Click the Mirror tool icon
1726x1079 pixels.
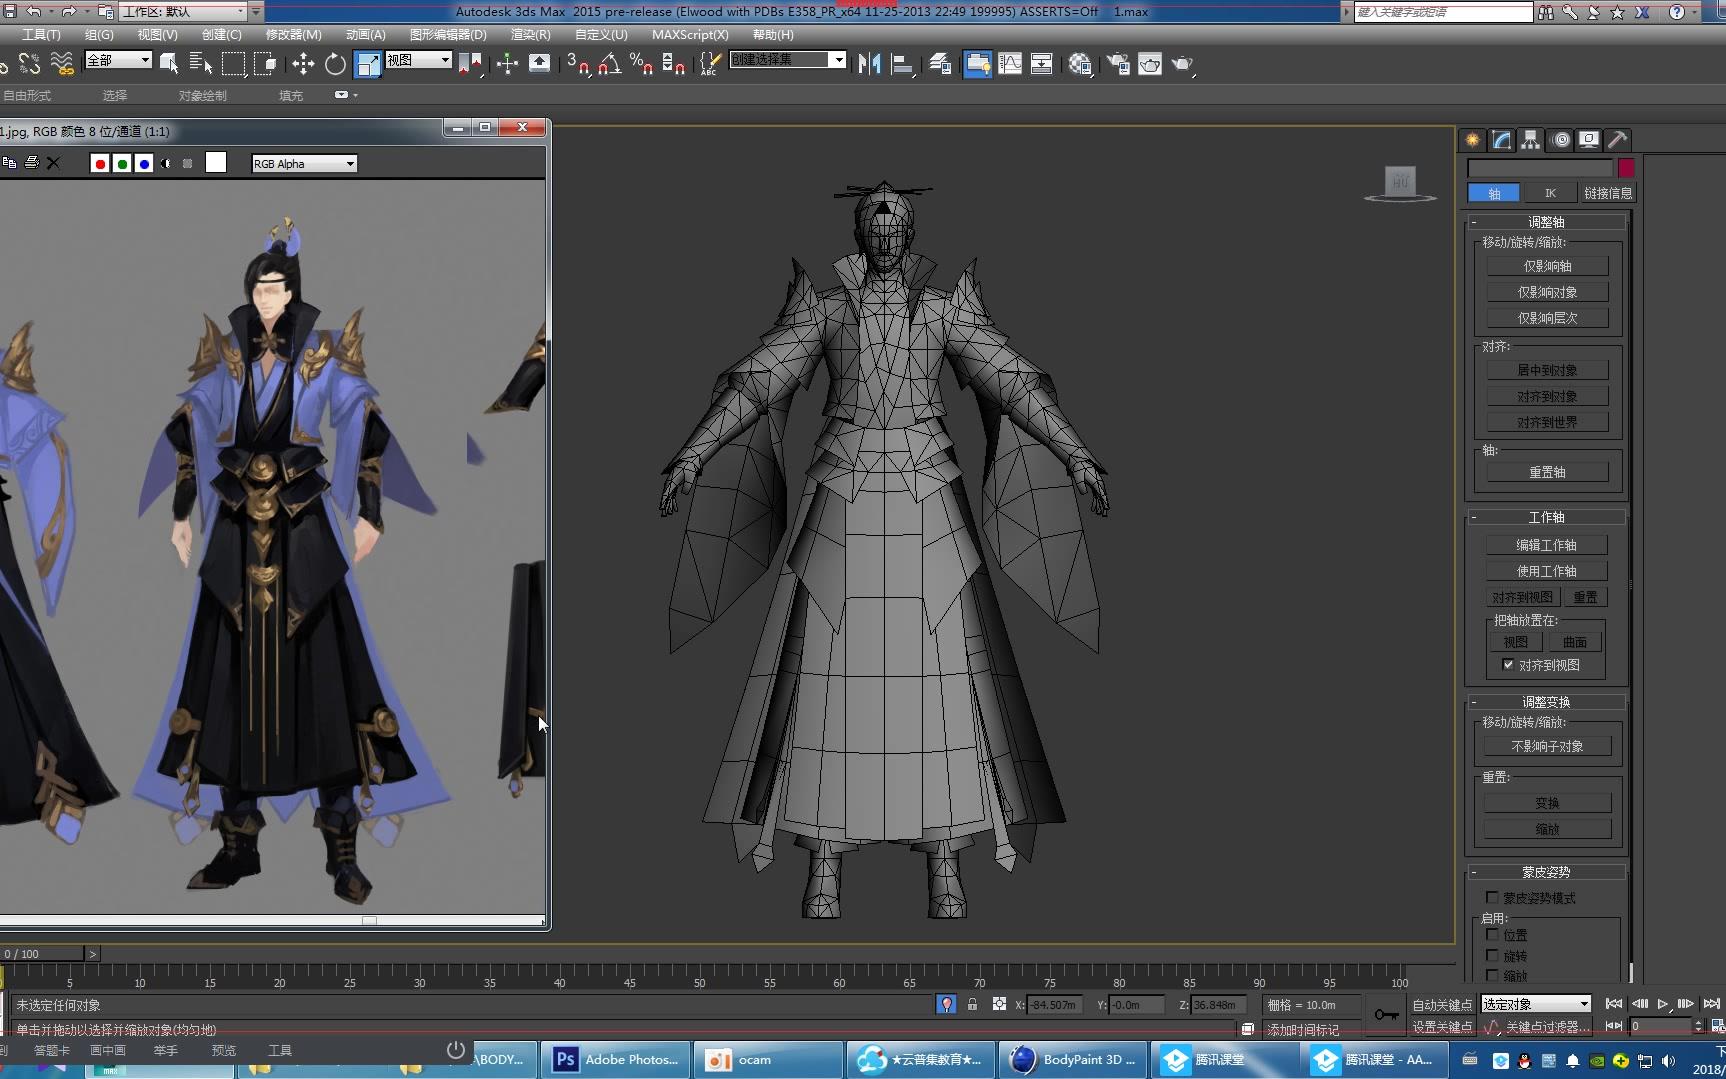(869, 64)
